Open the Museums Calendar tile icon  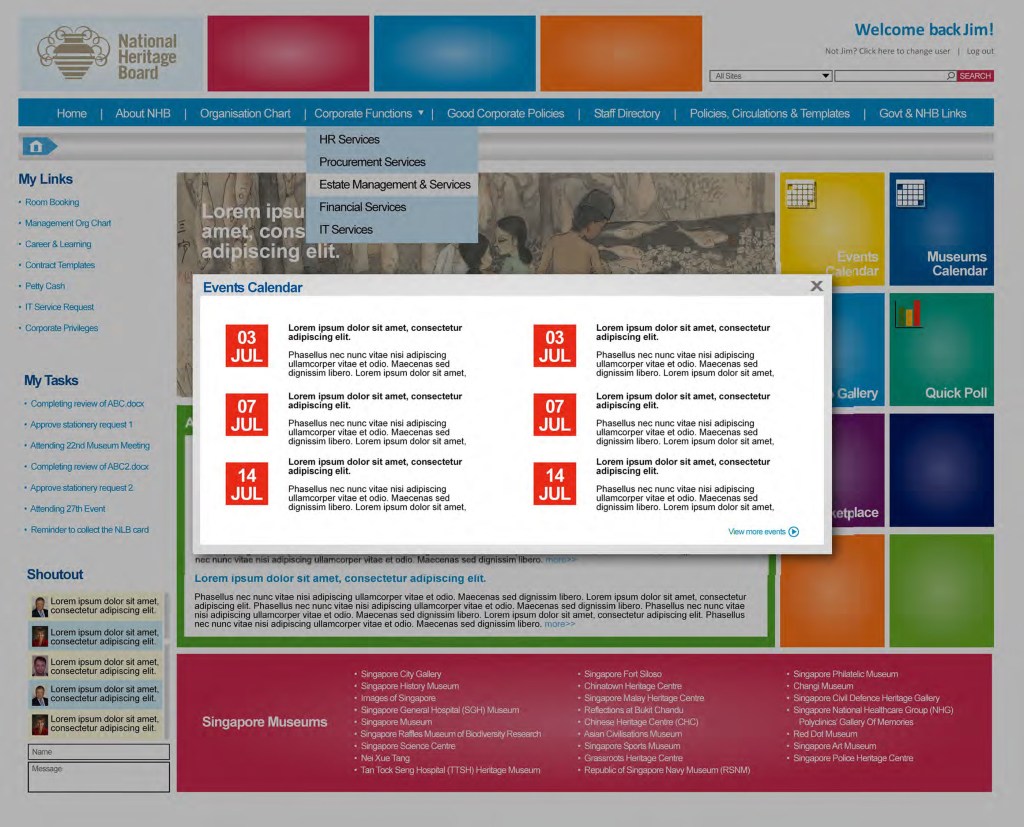909,193
